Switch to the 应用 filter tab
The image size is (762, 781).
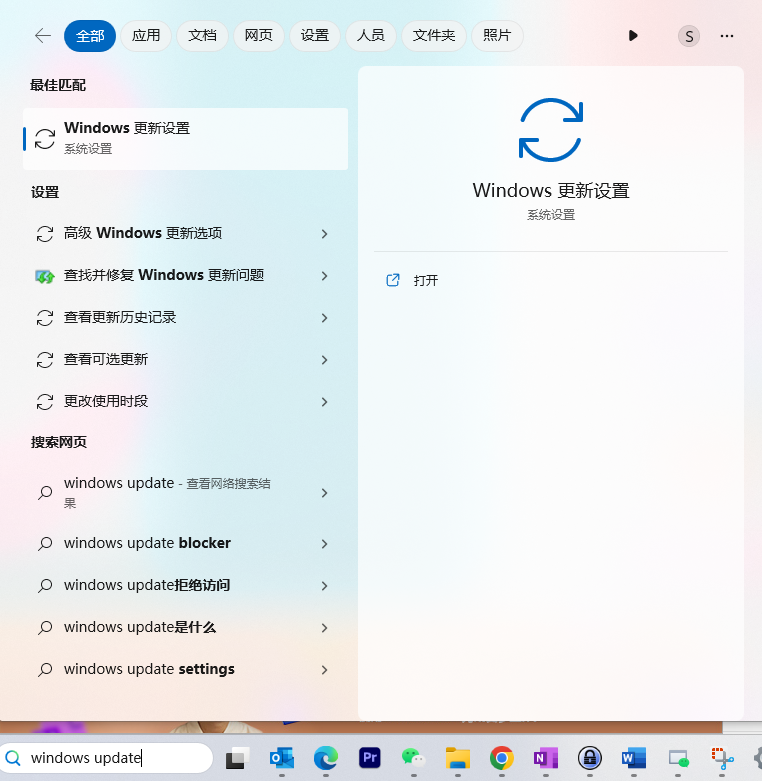pyautogui.click(x=146, y=36)
